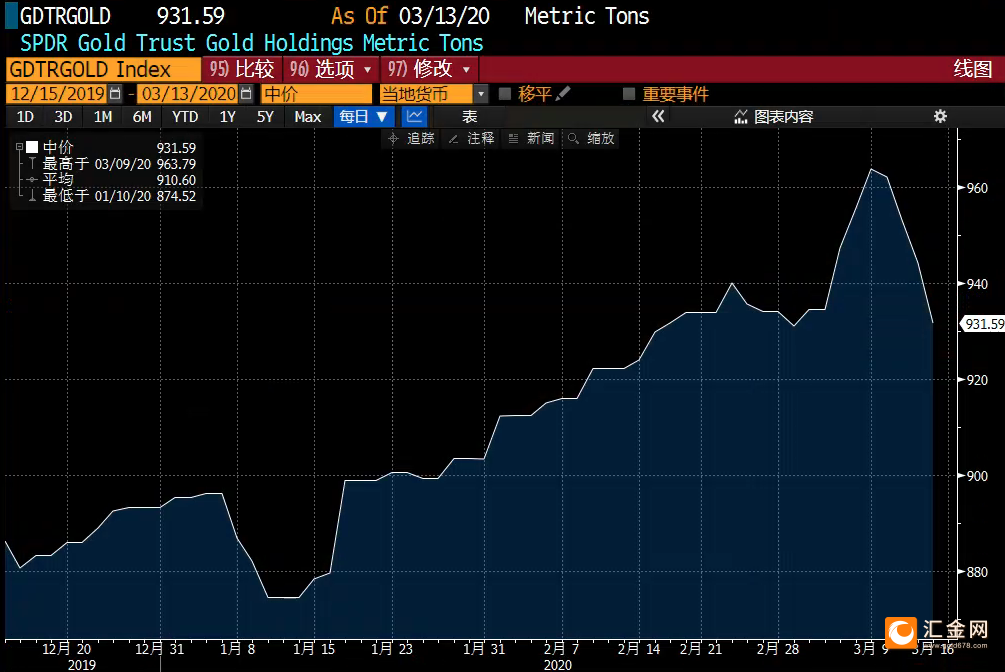Enable the 移平 checkbox
The image size is (1005, 672).
tap(505, 94)
